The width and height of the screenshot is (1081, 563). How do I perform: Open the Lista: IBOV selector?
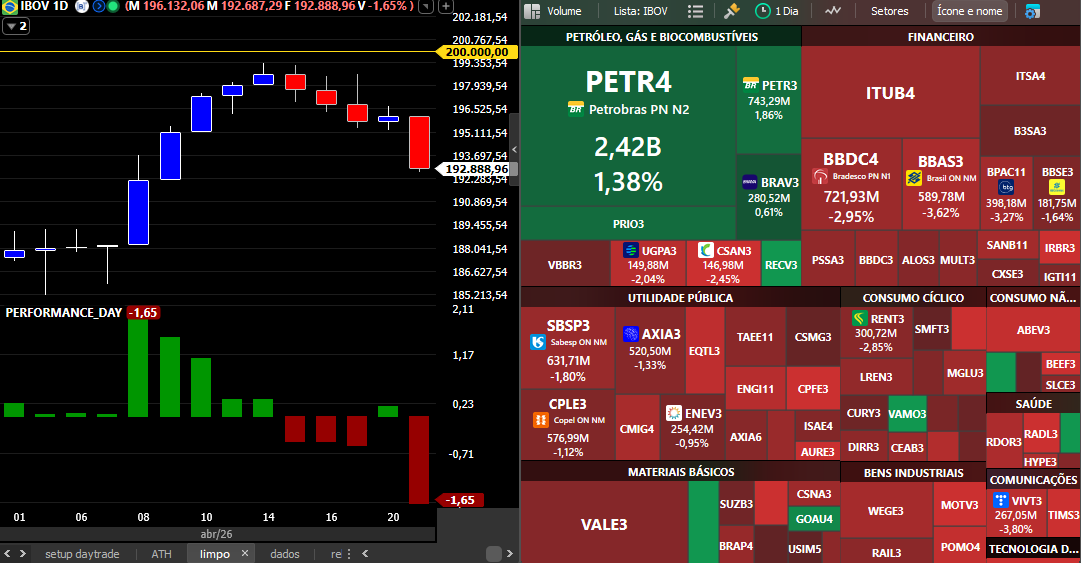coord(640,11)
